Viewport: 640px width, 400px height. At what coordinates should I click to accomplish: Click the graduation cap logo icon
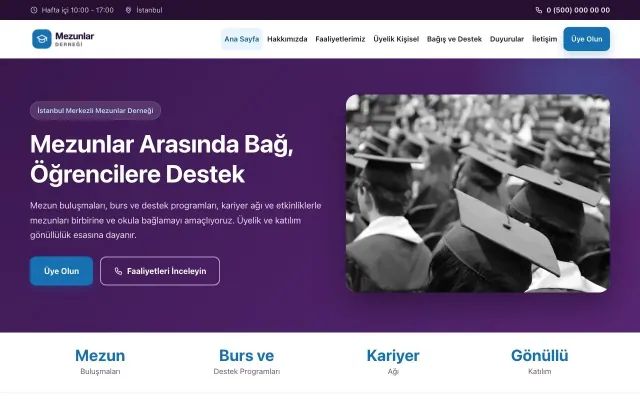coord(42,39)
